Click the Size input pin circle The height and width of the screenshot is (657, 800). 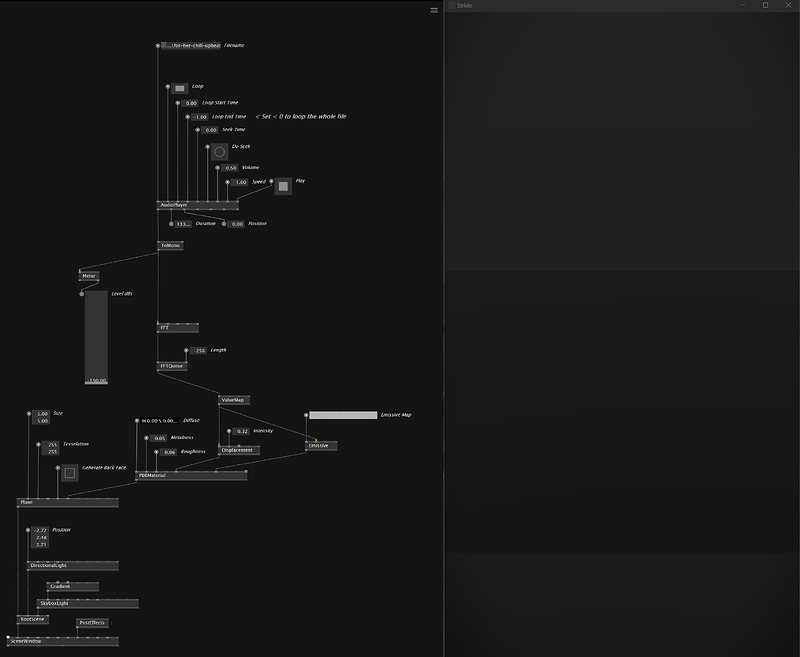pos(29,414)
